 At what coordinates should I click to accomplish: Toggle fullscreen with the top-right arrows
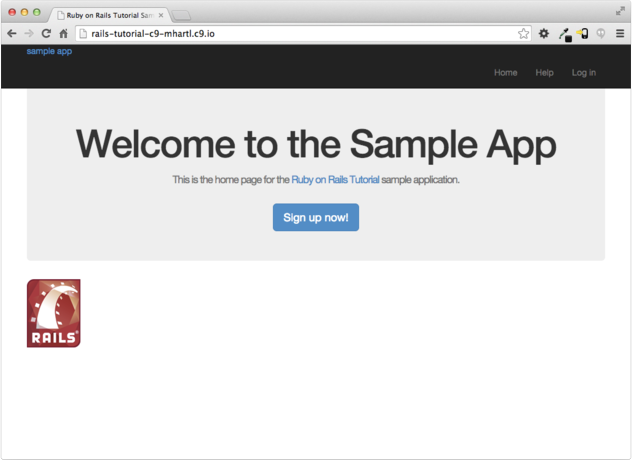coord(620,9)
